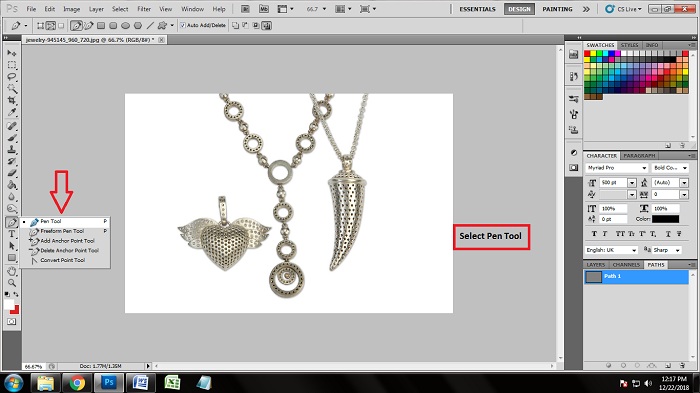This screenshot has height=393, width=700.
Task: Choose Line shape in options bar
Action: pos(150,26)
